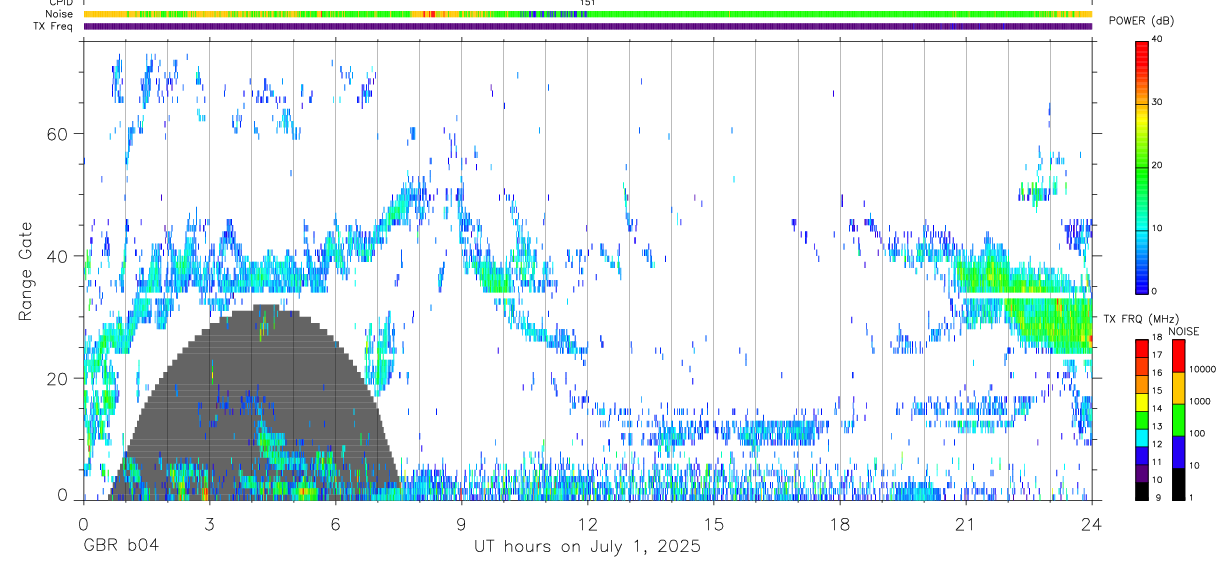Image resolution: width=1228 pixels, height=567 pixels.
Task: Click the 'UT hours on July 1, 2025' axis title
Action: 587,547
